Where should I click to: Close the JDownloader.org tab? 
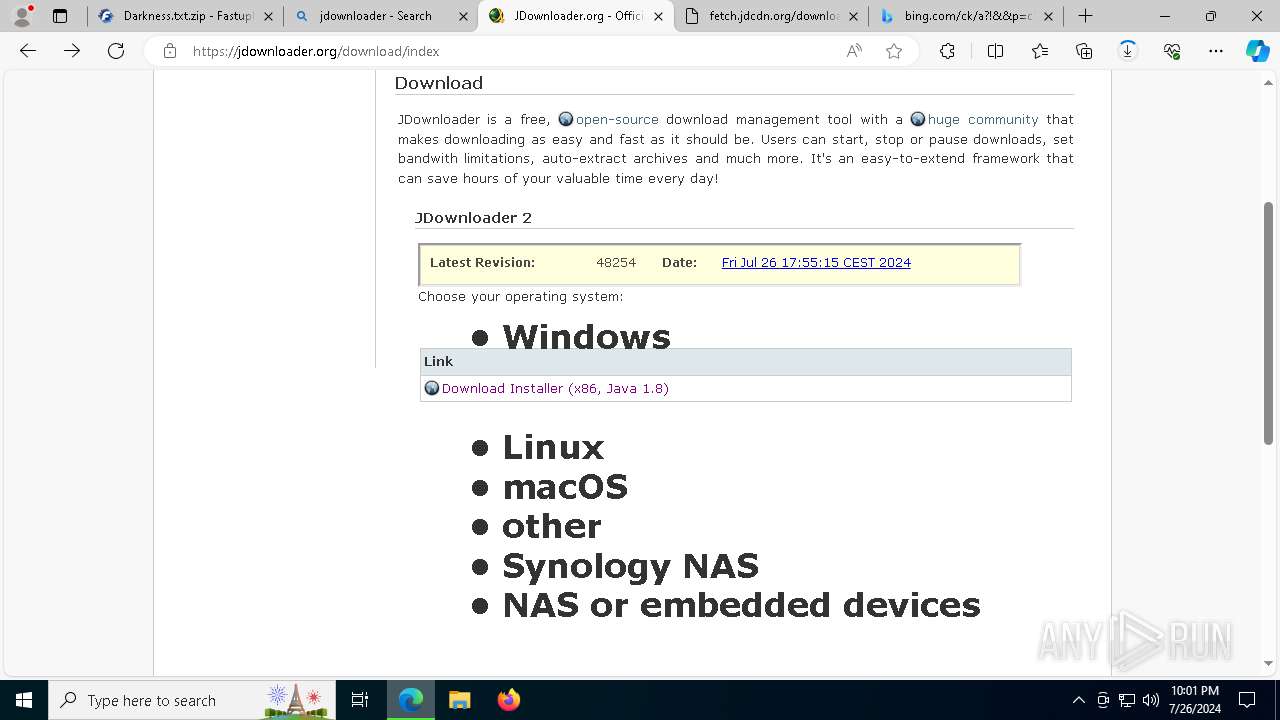[658, 16]
